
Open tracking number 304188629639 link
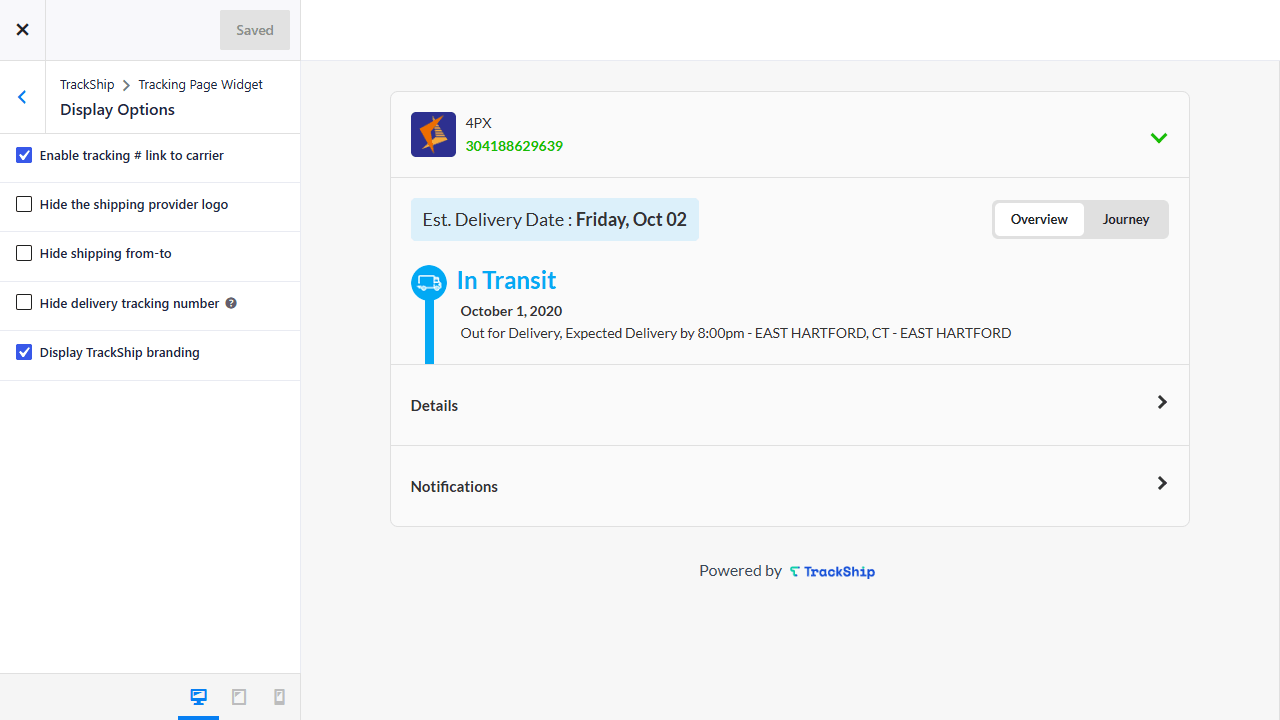514,146
